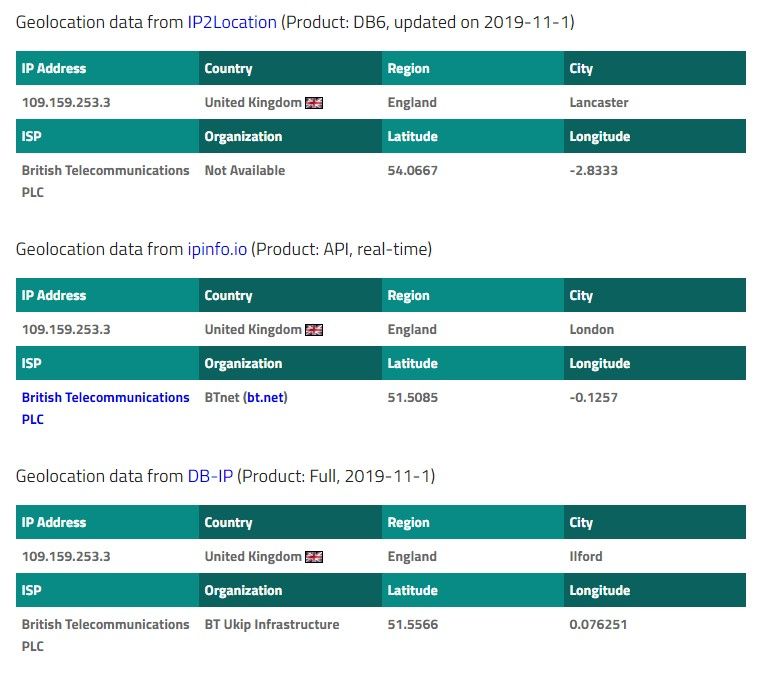
Task: Click latitude value 54.0667
Action: (412, 171)
